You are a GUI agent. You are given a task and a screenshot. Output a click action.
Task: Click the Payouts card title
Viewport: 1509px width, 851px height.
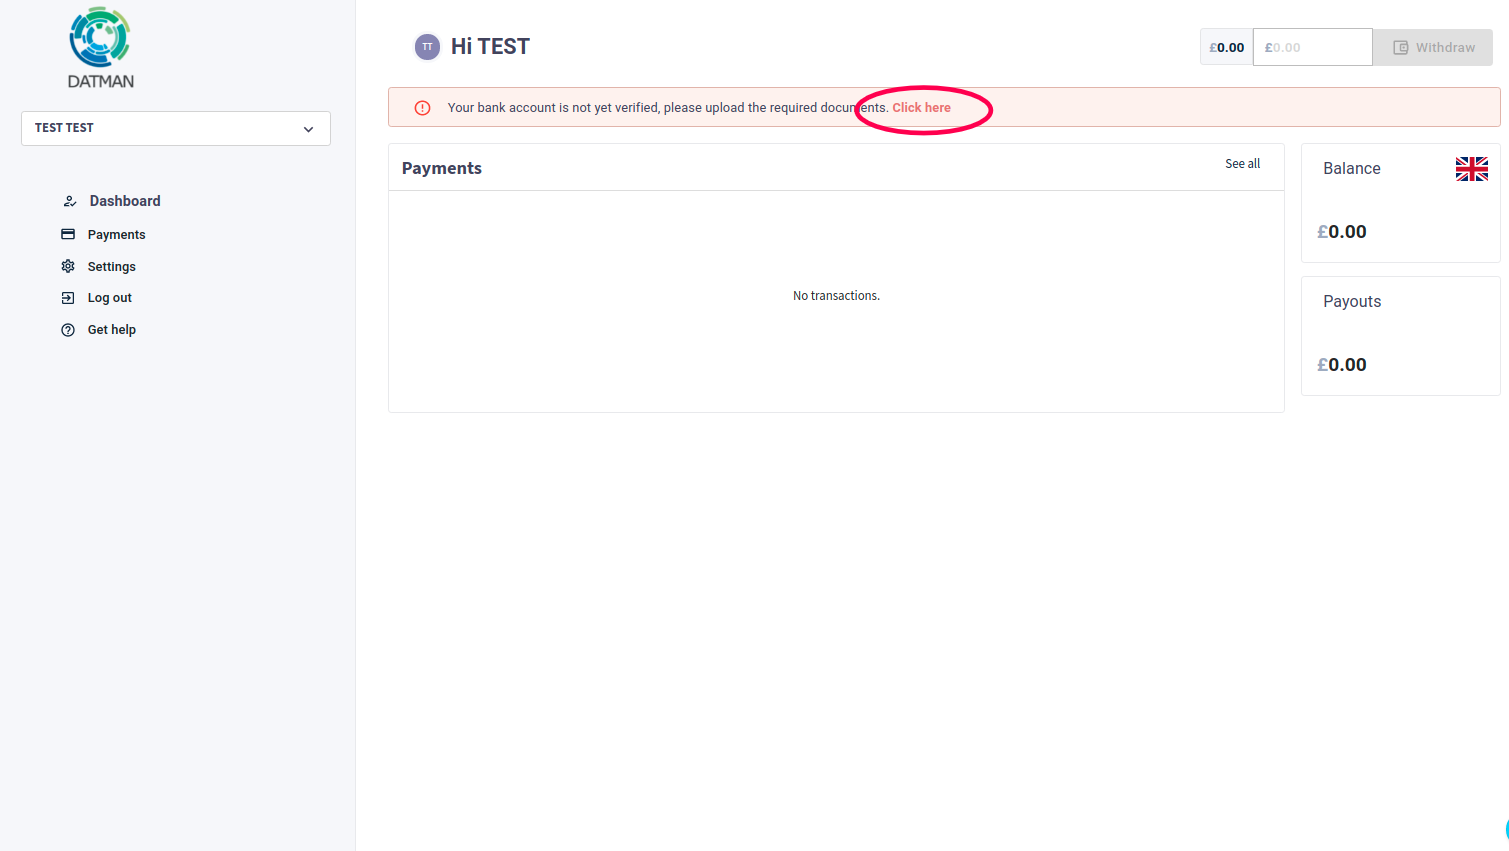tap(1352, 302)
